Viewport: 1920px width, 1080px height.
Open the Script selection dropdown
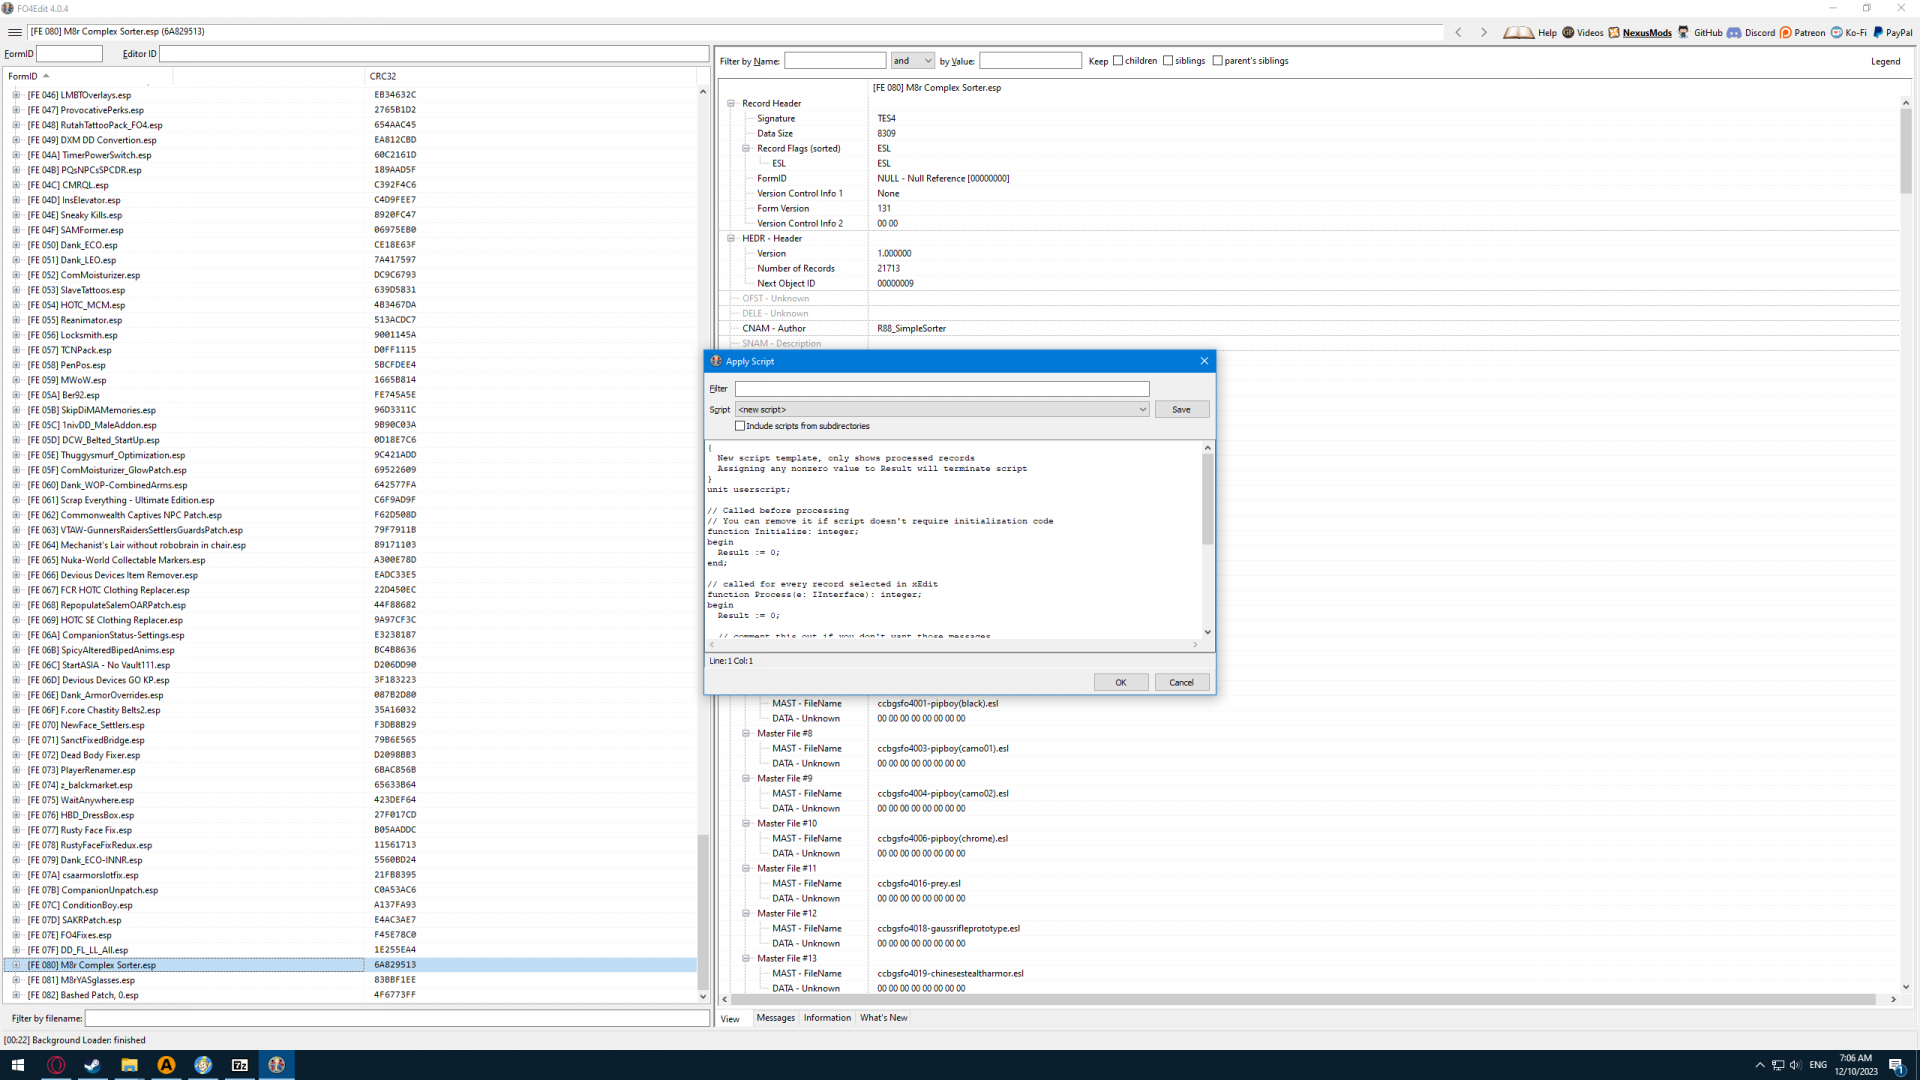point(1142,410)
